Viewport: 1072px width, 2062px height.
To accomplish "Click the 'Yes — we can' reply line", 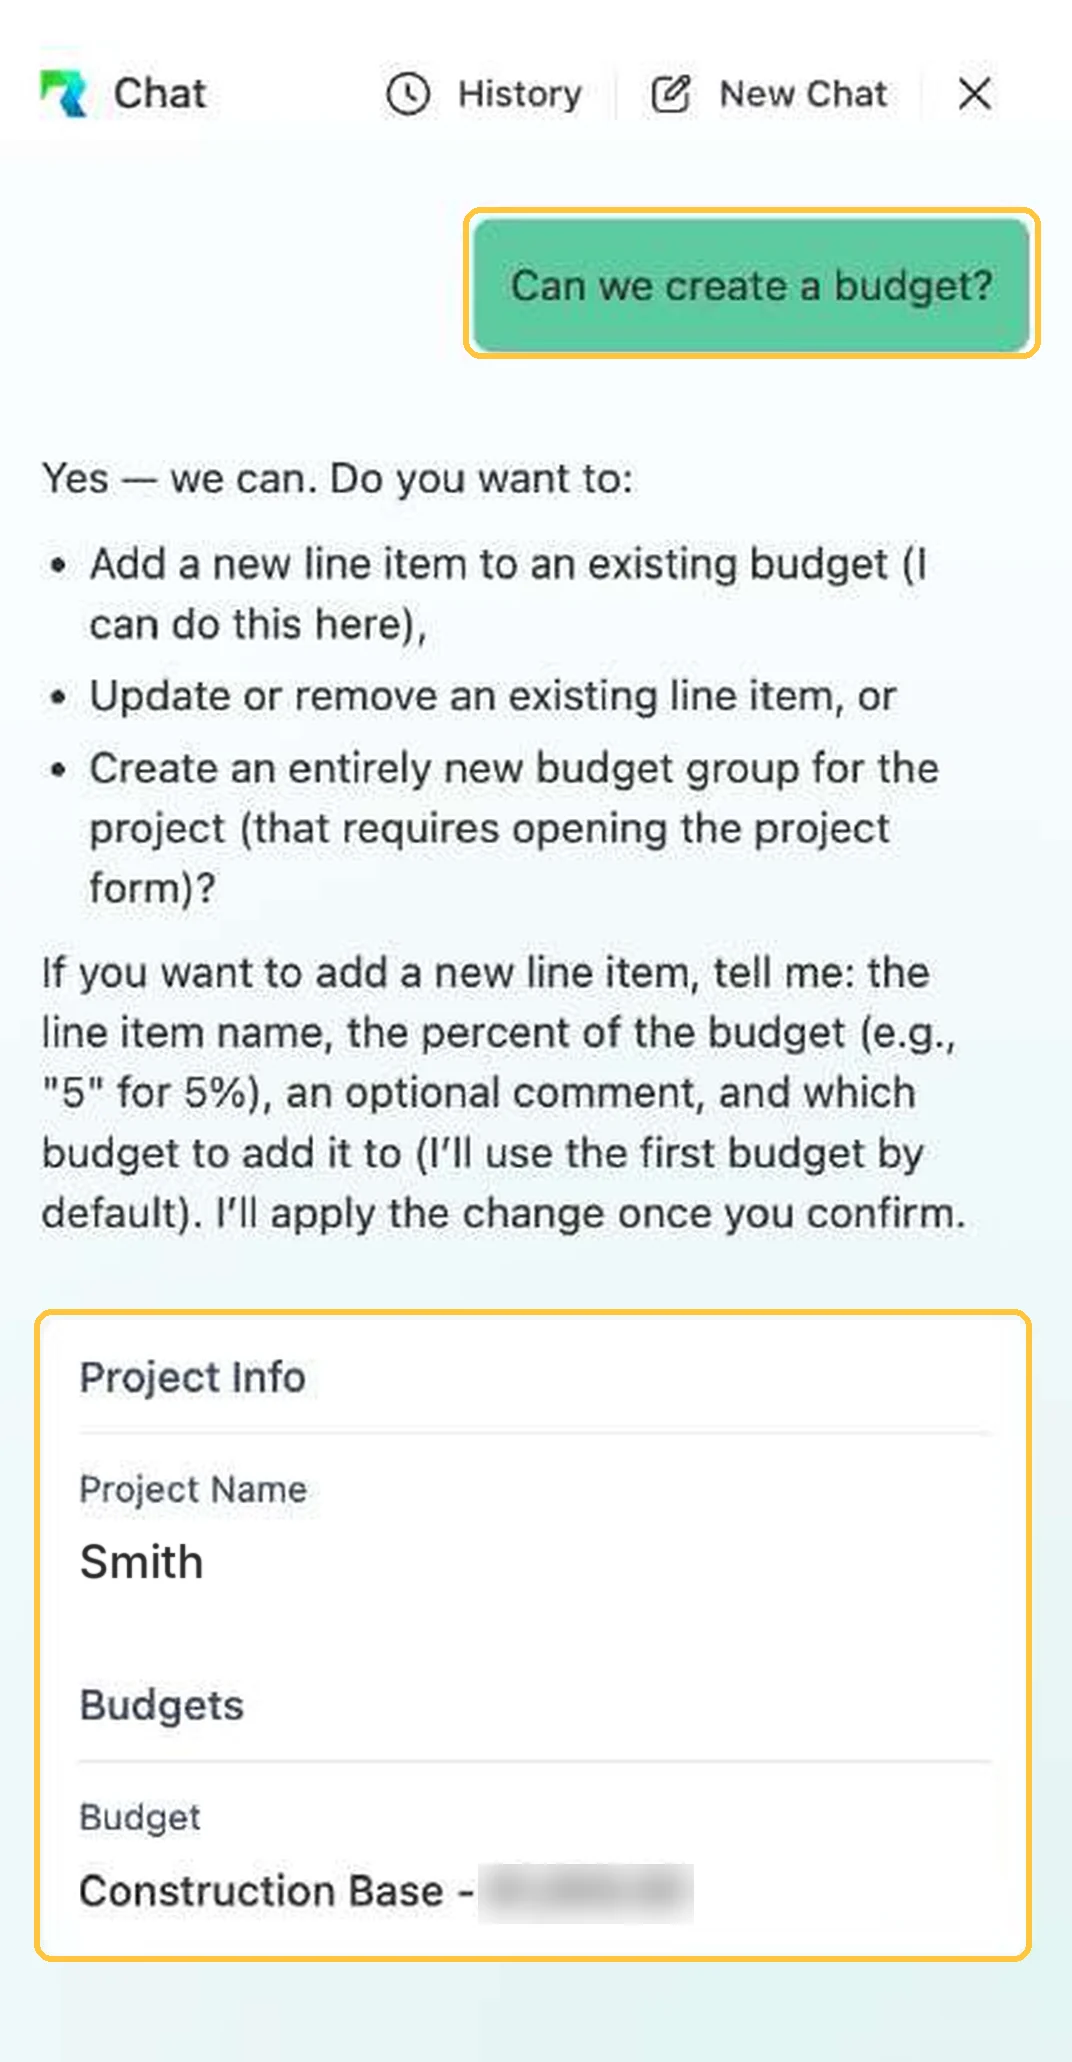I will [337, 478].
